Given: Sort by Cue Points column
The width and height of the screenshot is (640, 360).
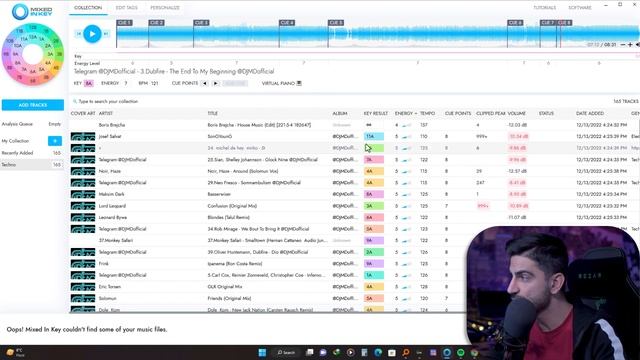Looking at the screenshot, I should (458, 113).
